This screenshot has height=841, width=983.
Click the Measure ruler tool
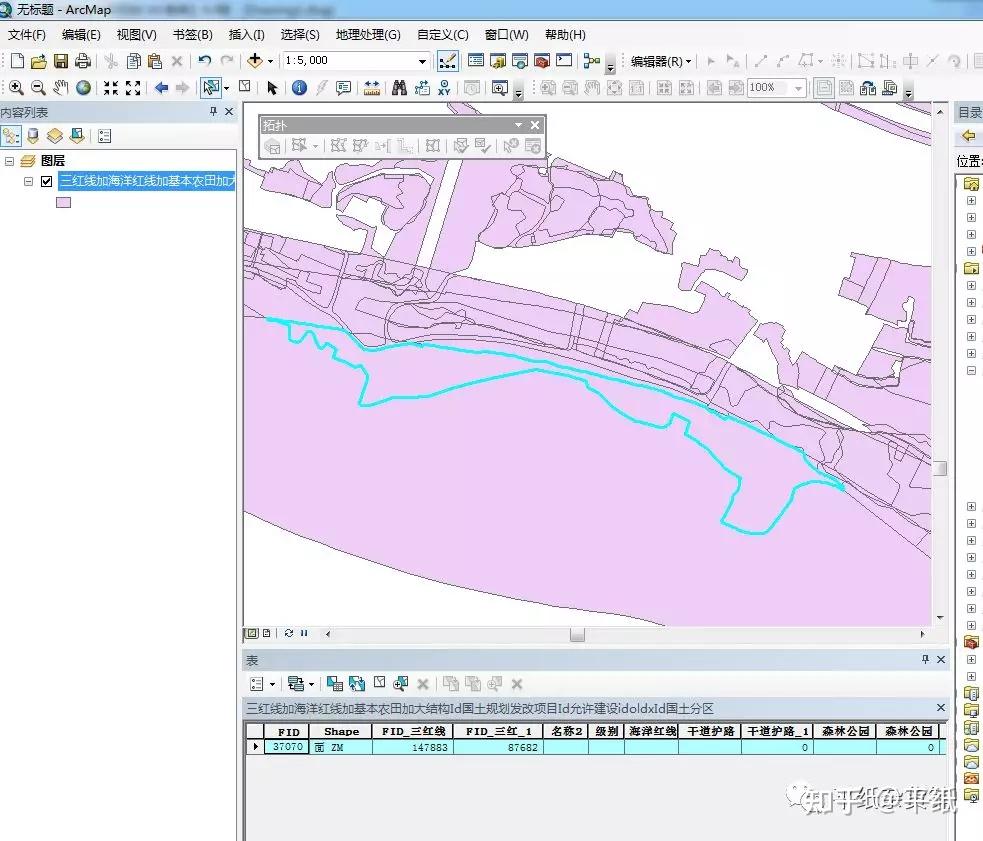371,88
